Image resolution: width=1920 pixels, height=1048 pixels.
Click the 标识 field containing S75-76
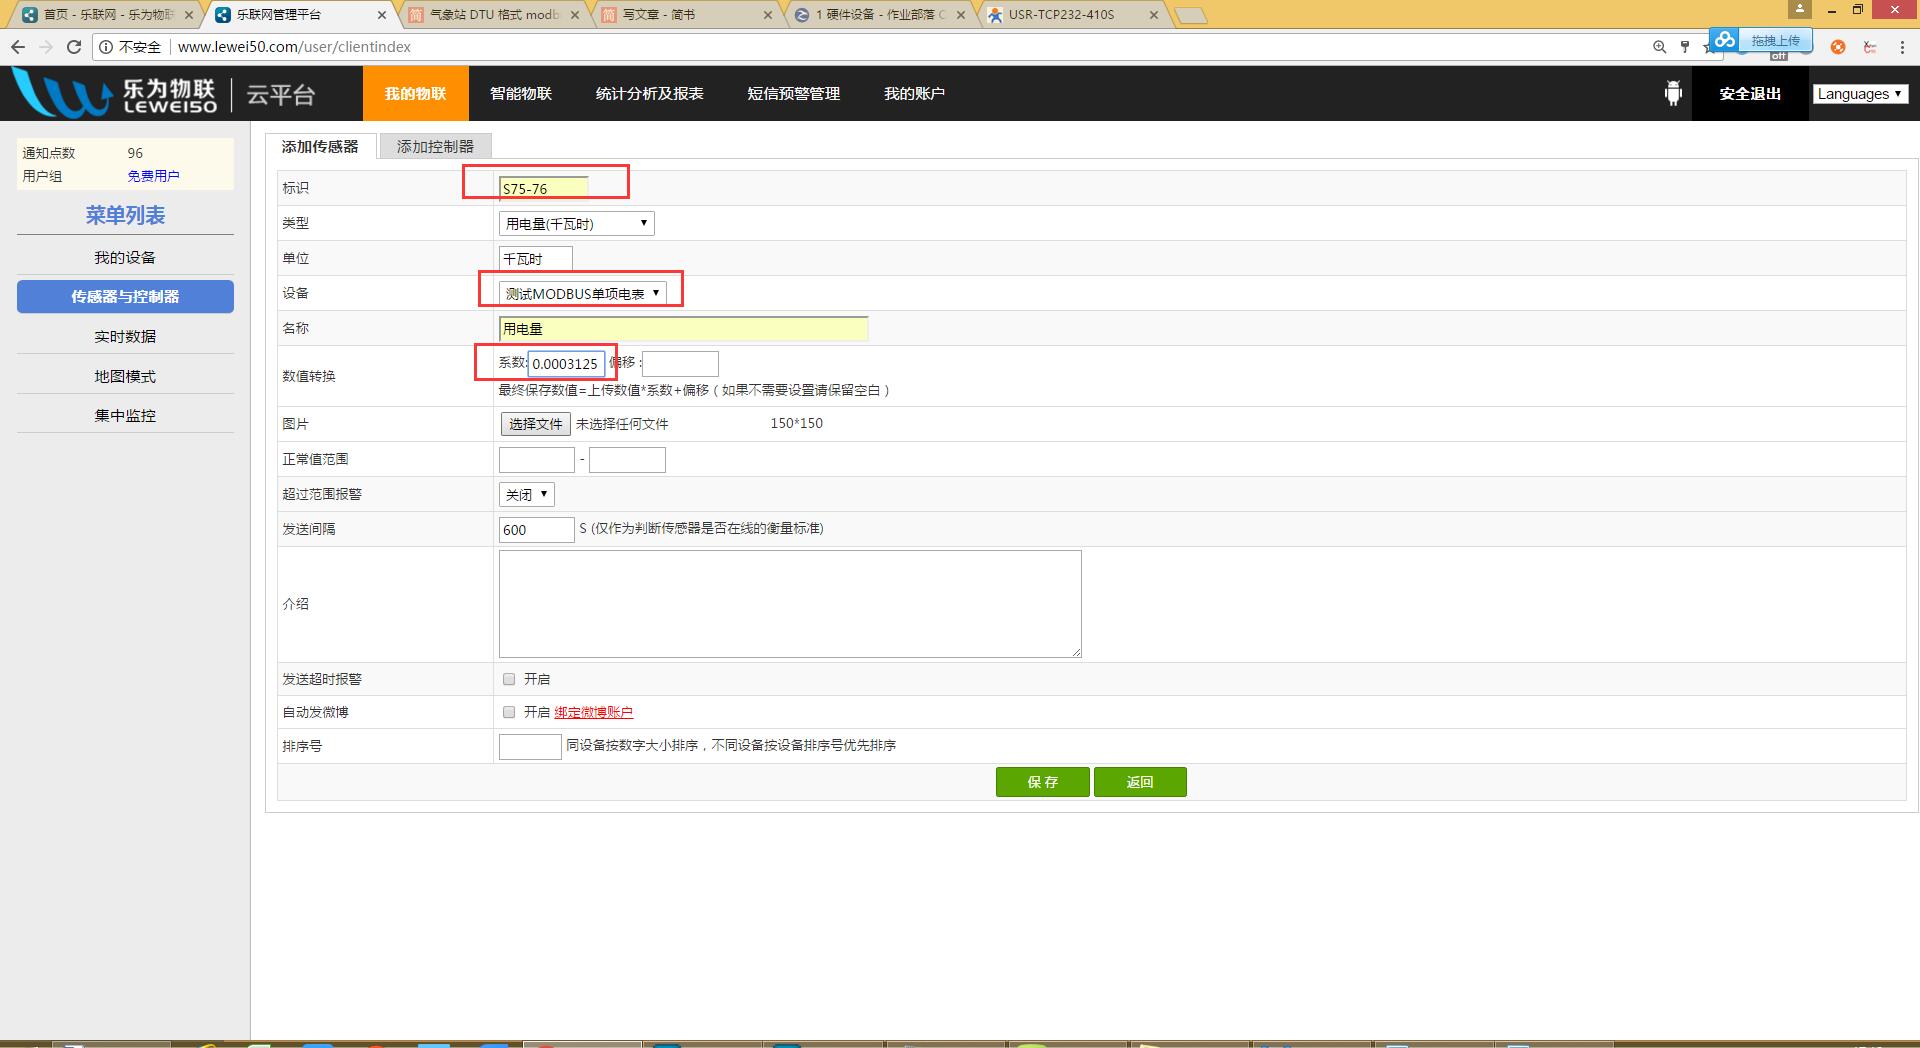coord(544,188)
